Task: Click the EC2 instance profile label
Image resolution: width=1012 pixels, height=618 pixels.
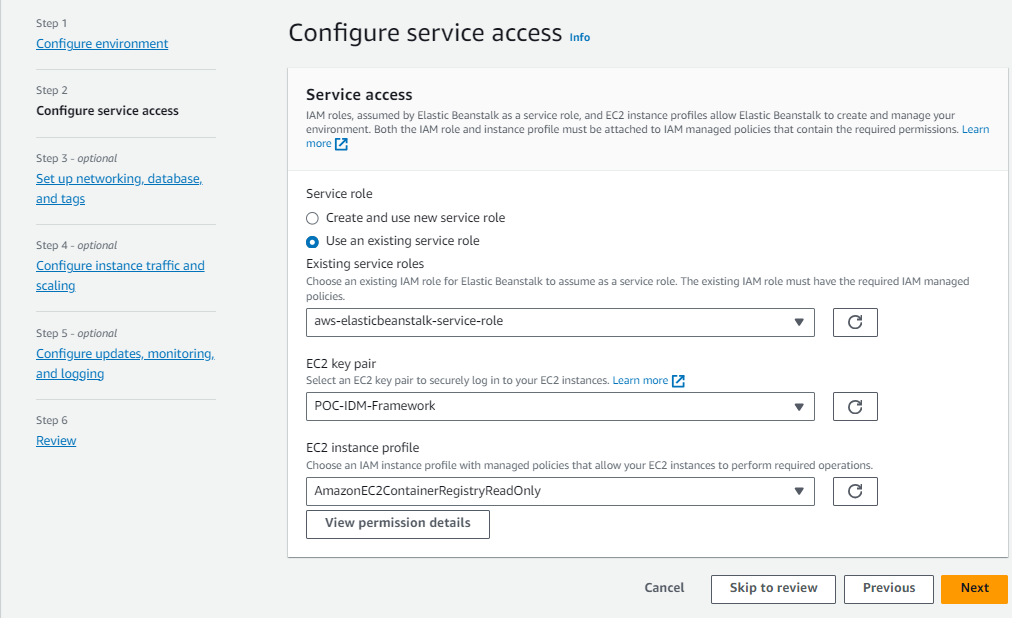Action: tap(363, 448)
